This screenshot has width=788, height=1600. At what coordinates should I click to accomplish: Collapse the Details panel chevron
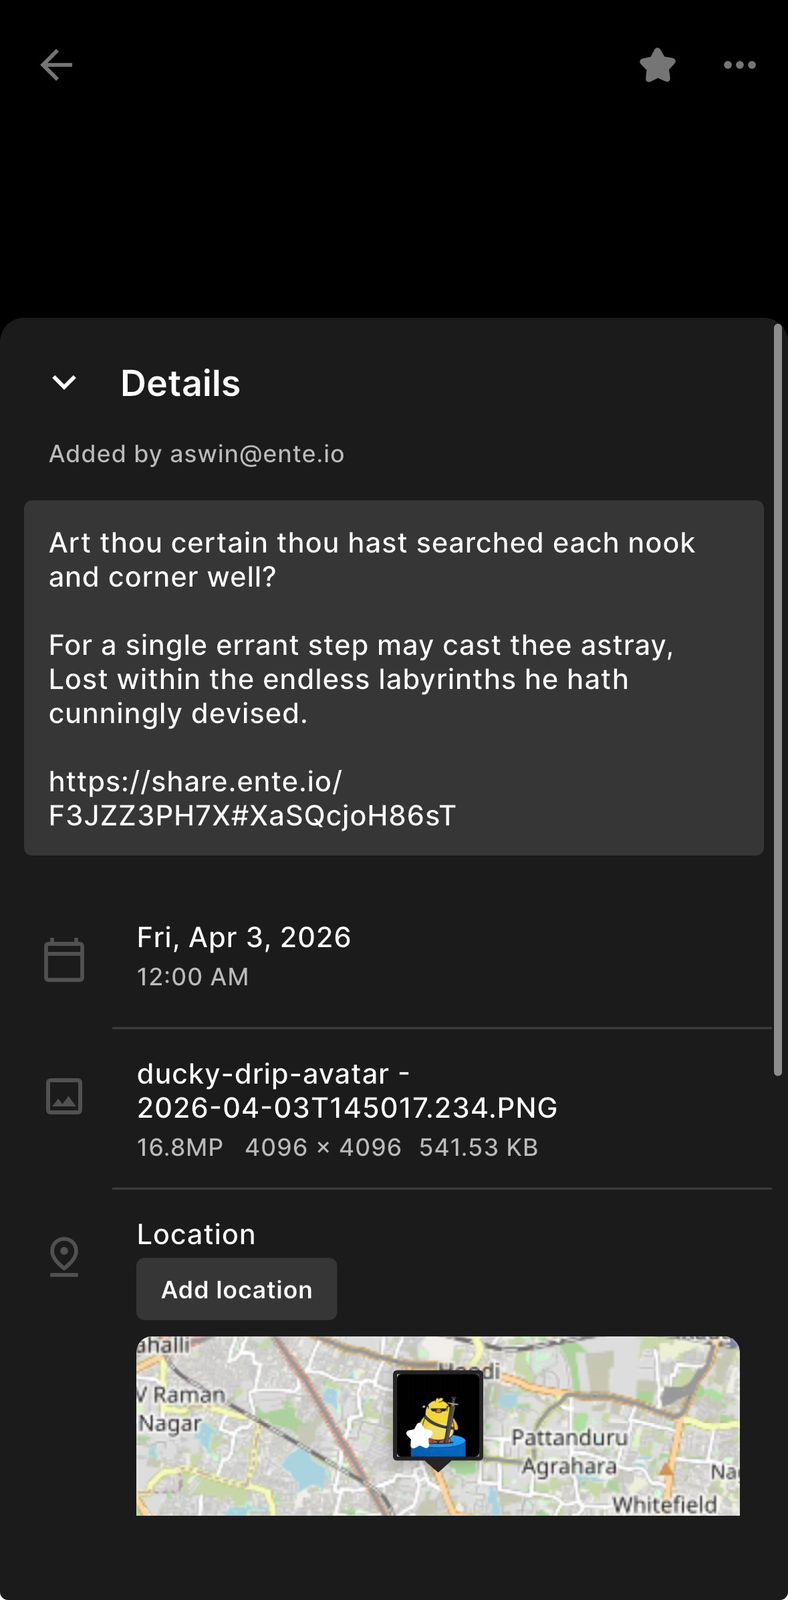[64, 383]
